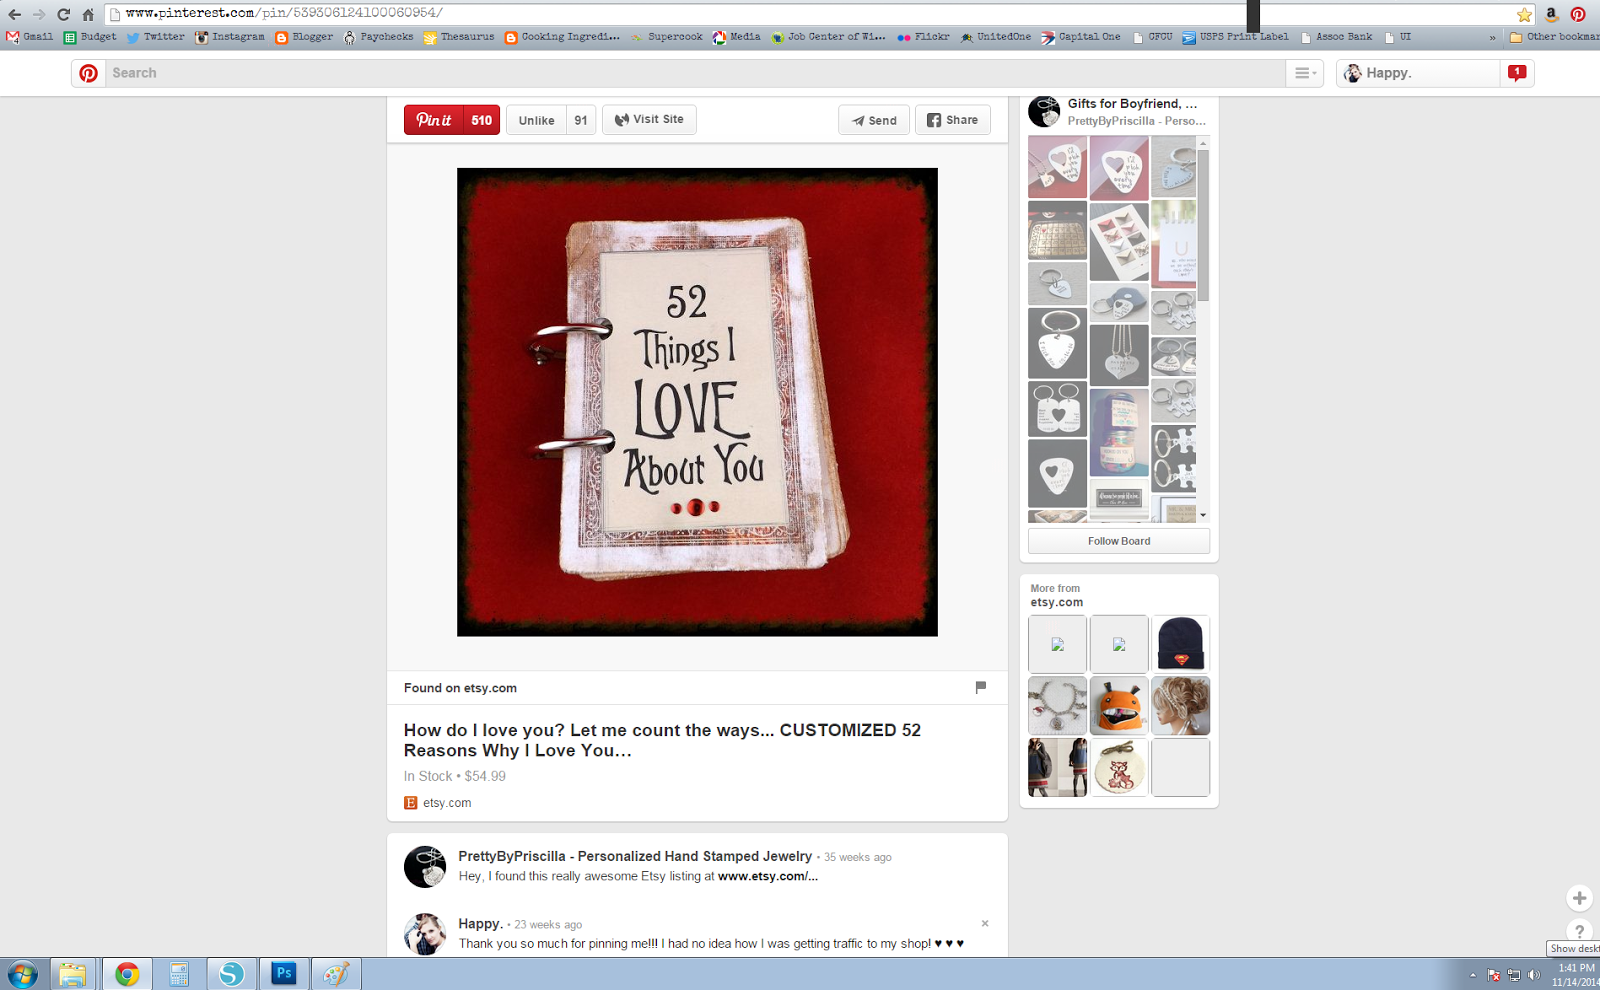The width and height of the screenshot is (1600, 990).
Task: Open PrettyByPriscilla commenter name link
Action: (635, 856)
